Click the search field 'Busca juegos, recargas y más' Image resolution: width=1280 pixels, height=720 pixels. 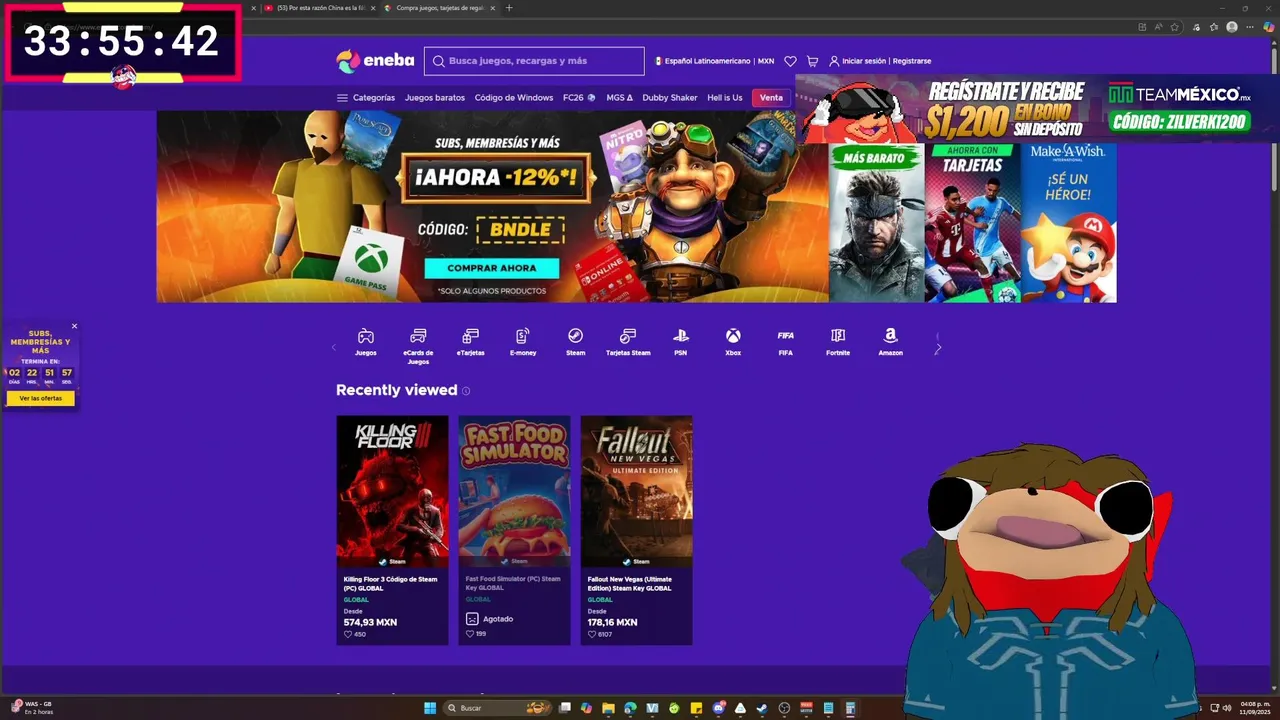[534, 61]
